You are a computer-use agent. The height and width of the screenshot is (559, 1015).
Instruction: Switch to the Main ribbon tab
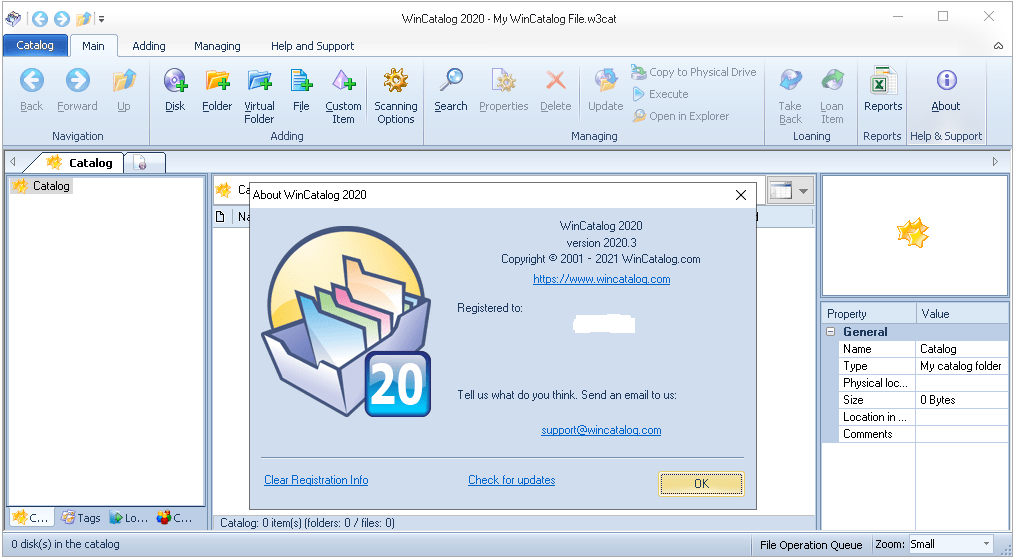[x=93, y=46]
